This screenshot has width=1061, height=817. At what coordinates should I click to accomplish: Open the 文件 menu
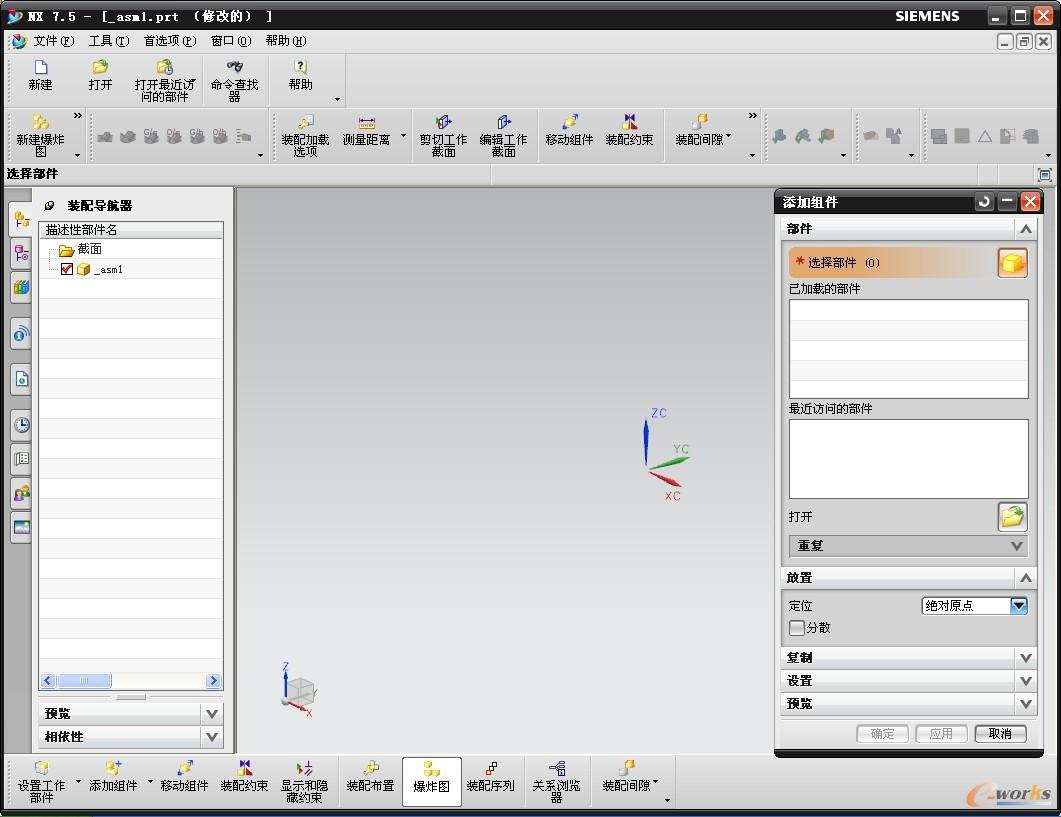(52, 41)
